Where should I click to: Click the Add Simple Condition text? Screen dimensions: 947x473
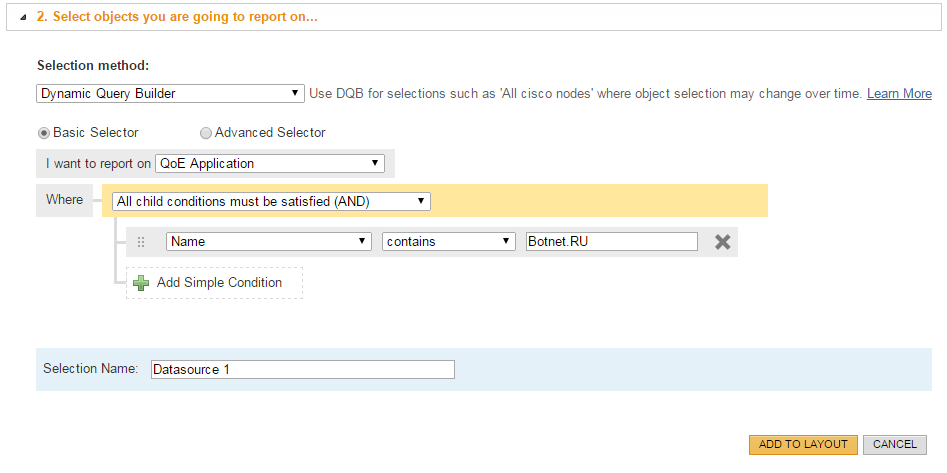(x=219, y=283)
